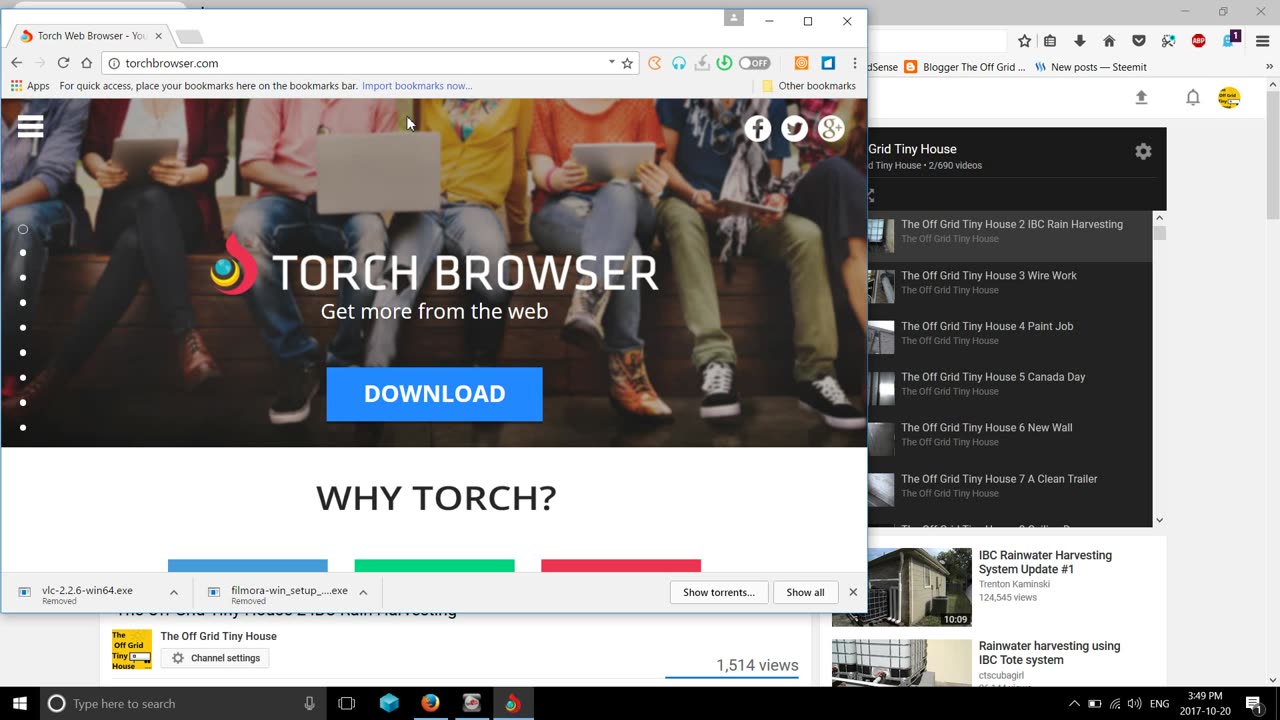Viewport: 1280px width, 720px height.
Task: Open the address bar dropdown arrow
Action: click(x=611, y=63)
